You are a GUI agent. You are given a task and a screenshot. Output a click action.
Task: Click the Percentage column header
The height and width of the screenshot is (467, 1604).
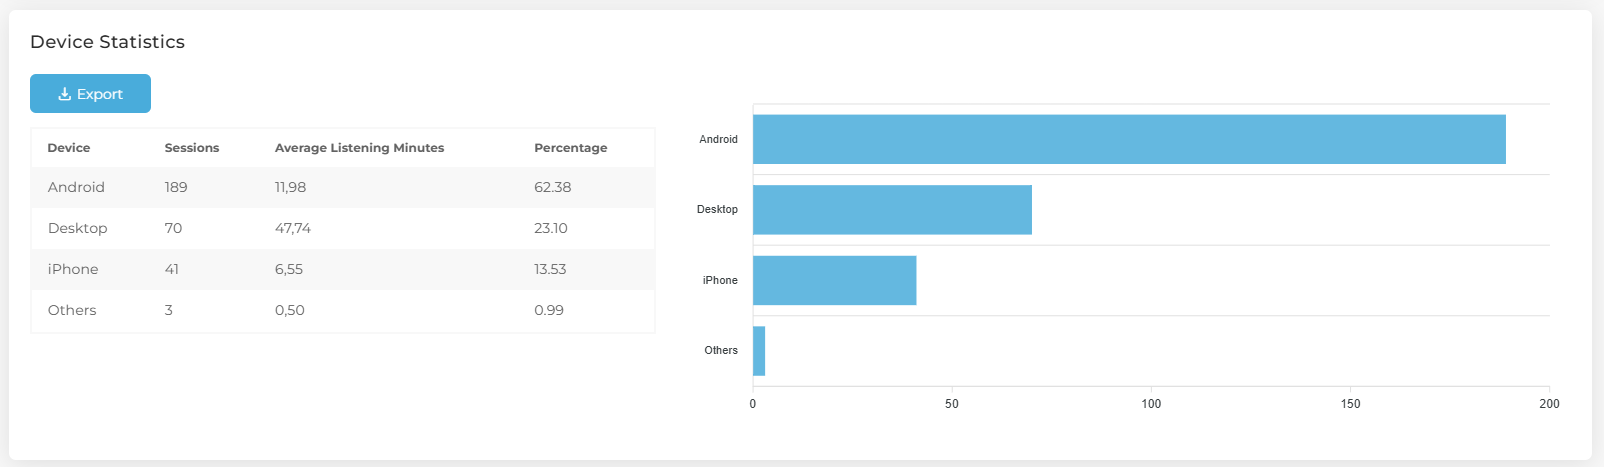pos(570,147)
